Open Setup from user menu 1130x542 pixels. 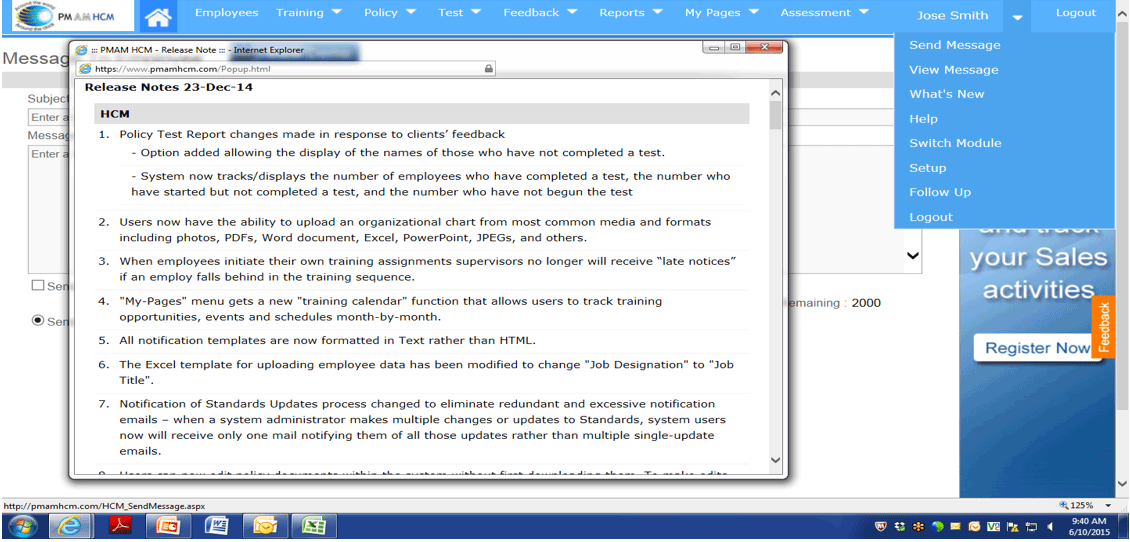[x=927, y=168]
